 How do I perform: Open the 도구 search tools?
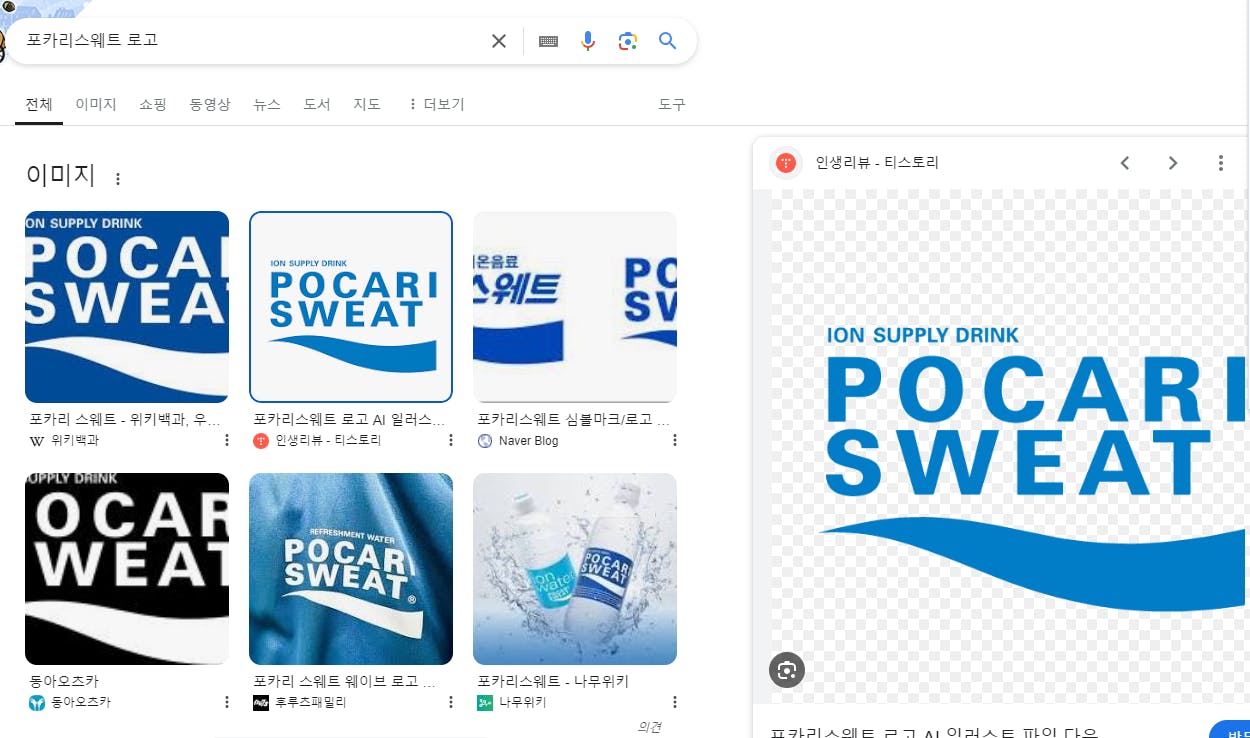(672, 104)
